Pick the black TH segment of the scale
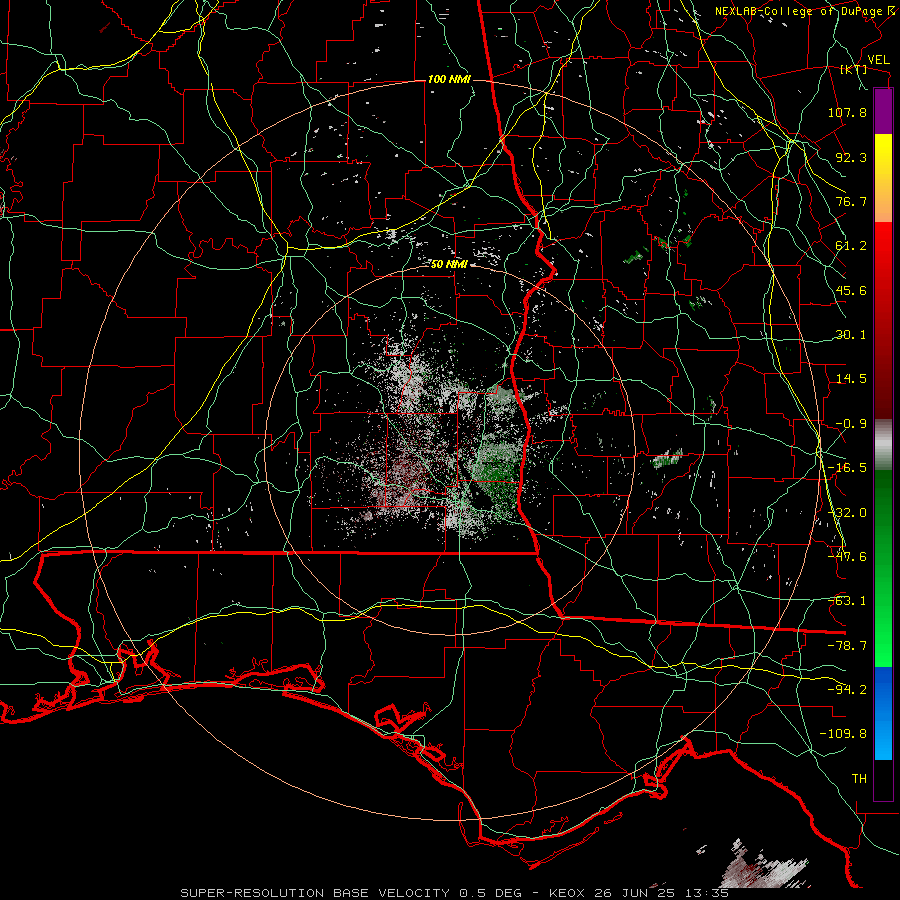 [x=883, y=780]
